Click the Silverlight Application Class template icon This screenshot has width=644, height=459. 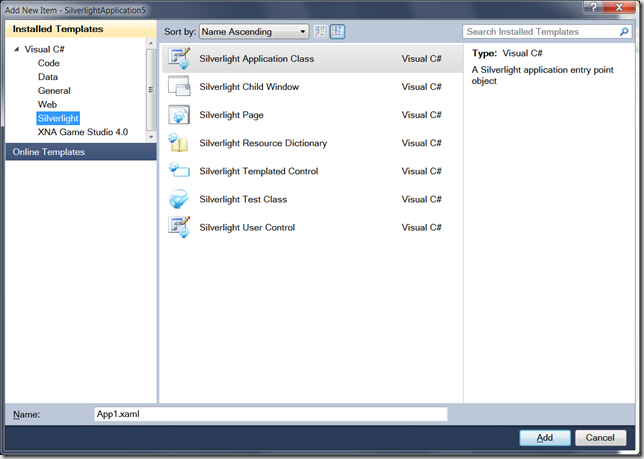pos(179,58)
